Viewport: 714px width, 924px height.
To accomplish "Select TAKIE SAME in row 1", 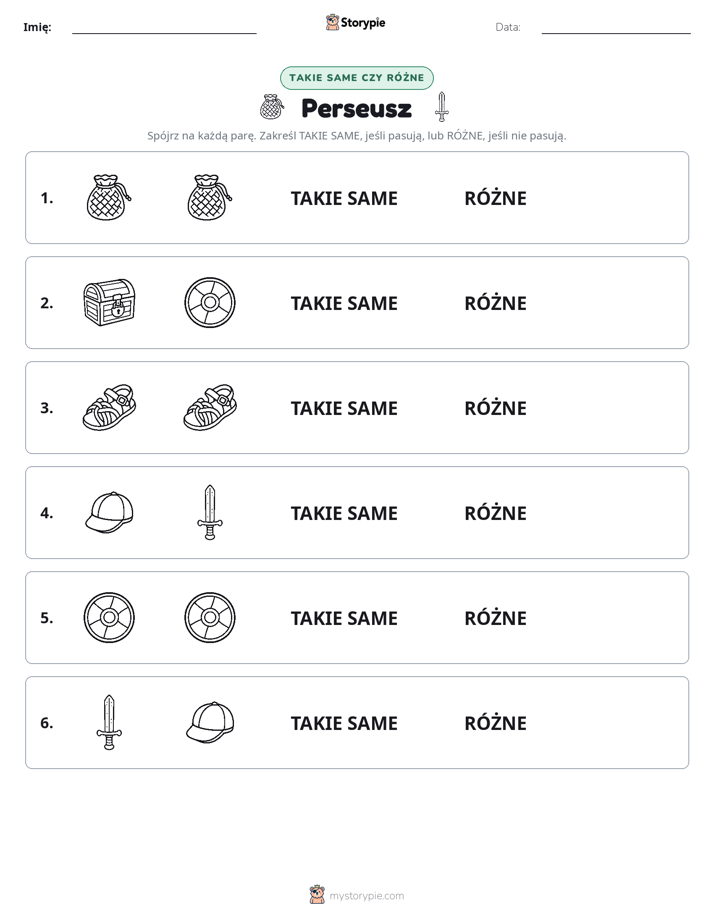I will (x=344, y=198).
